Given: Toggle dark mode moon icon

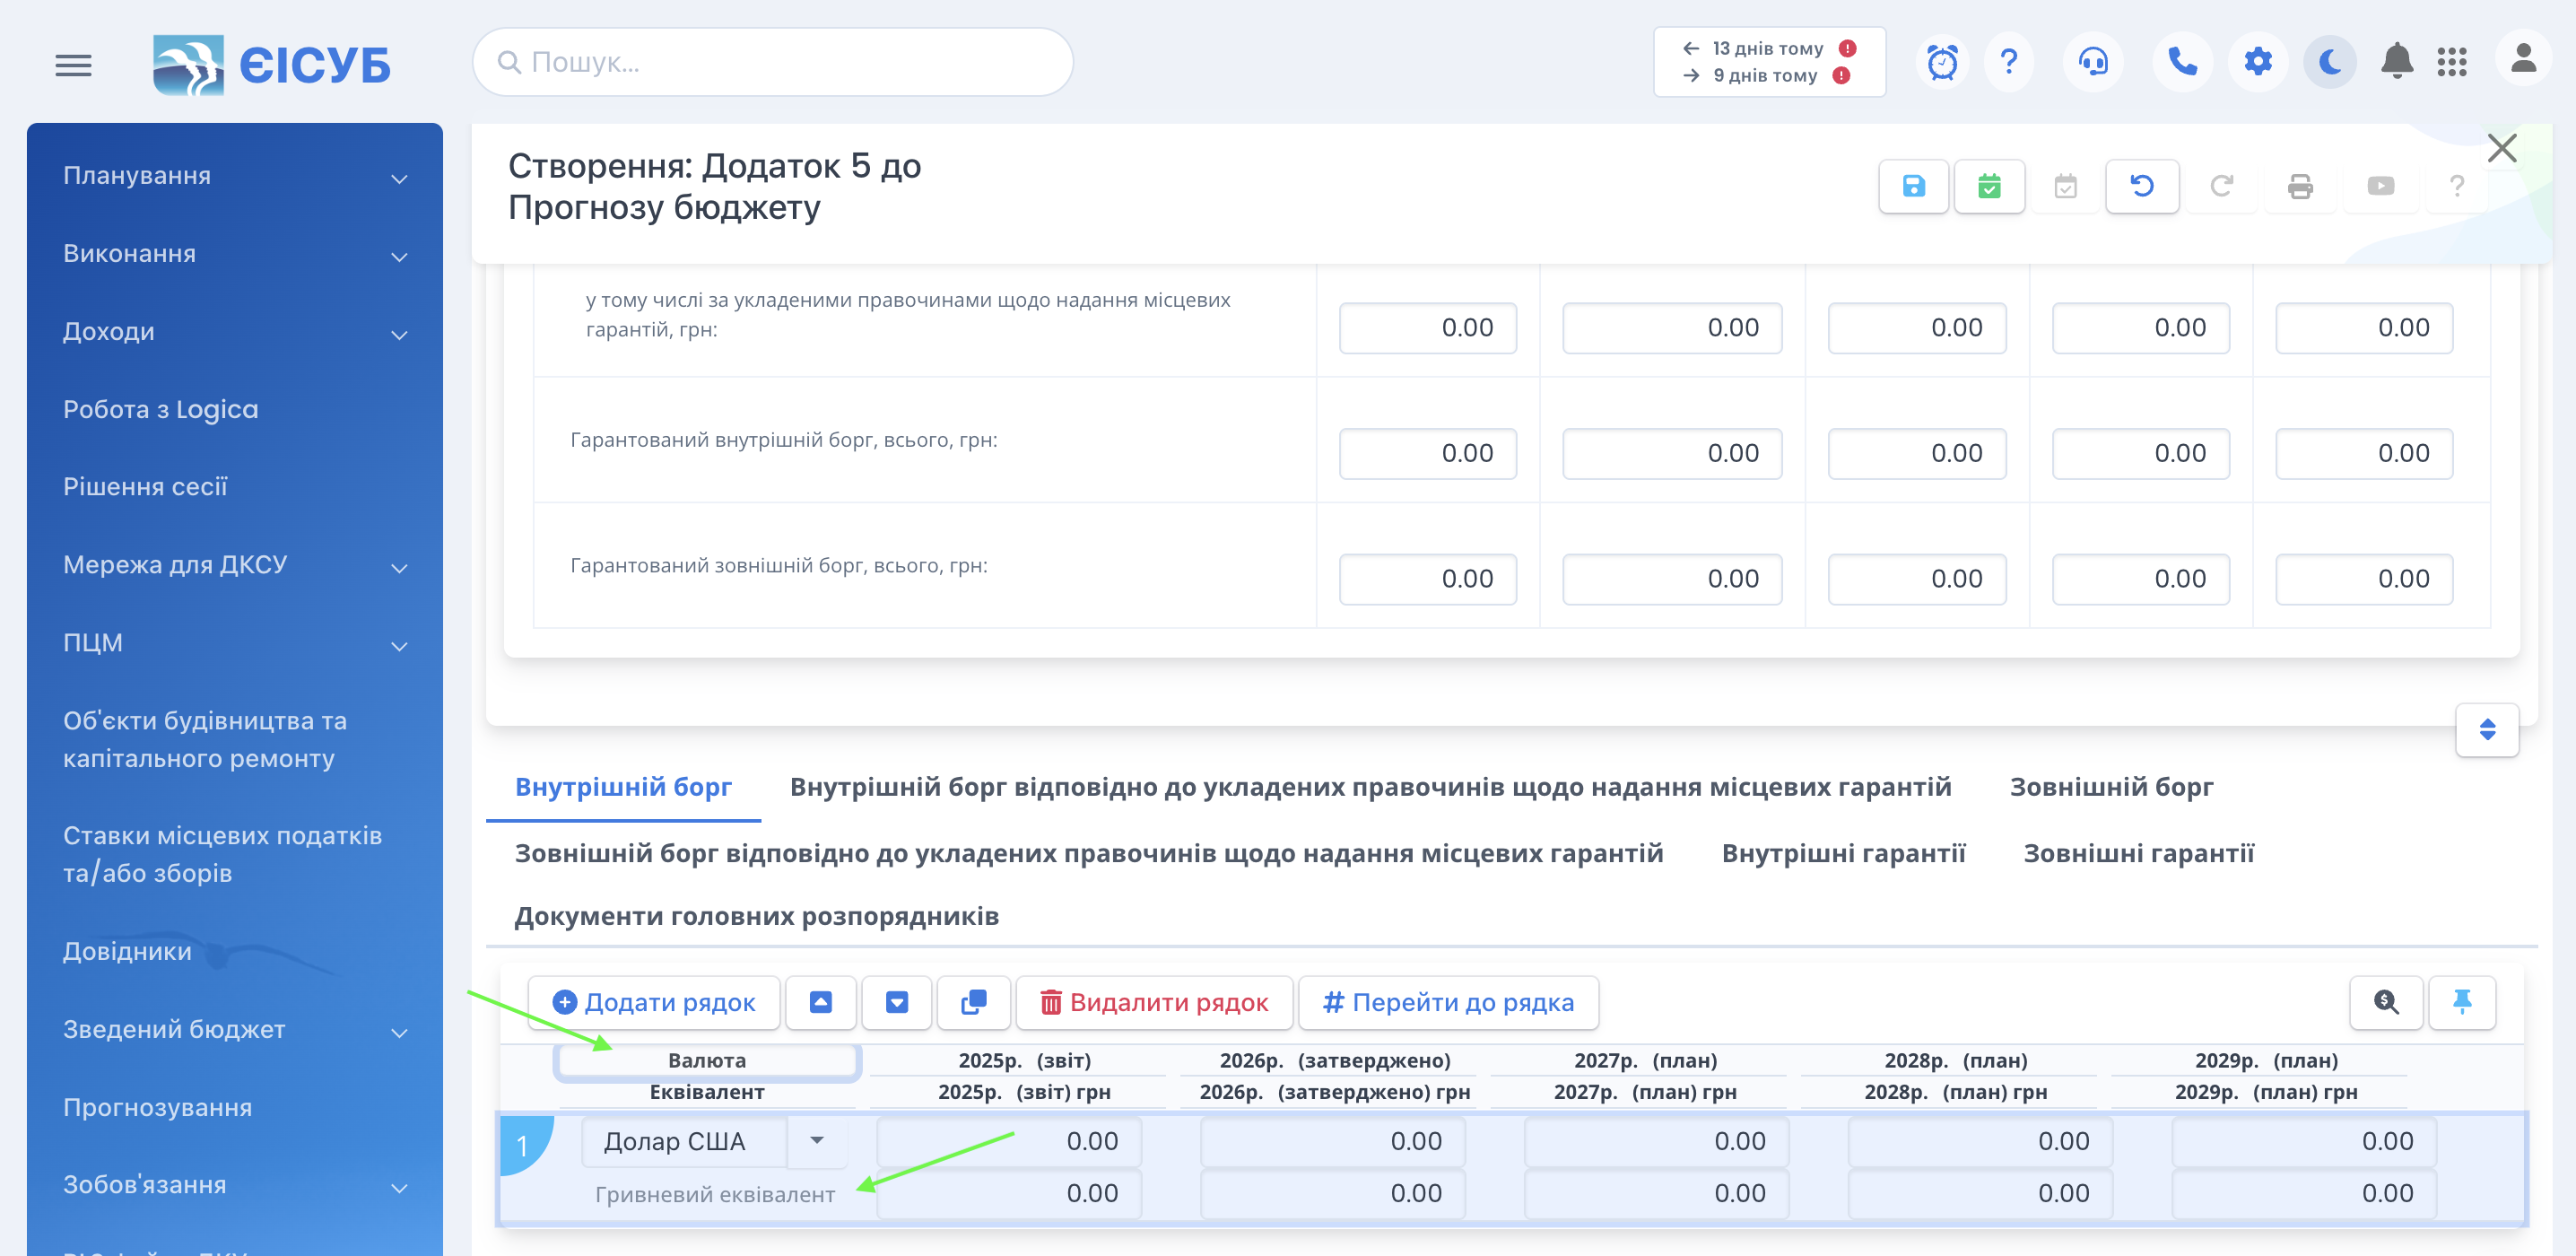Looking at the screenshot, I should pos(2330,62).
